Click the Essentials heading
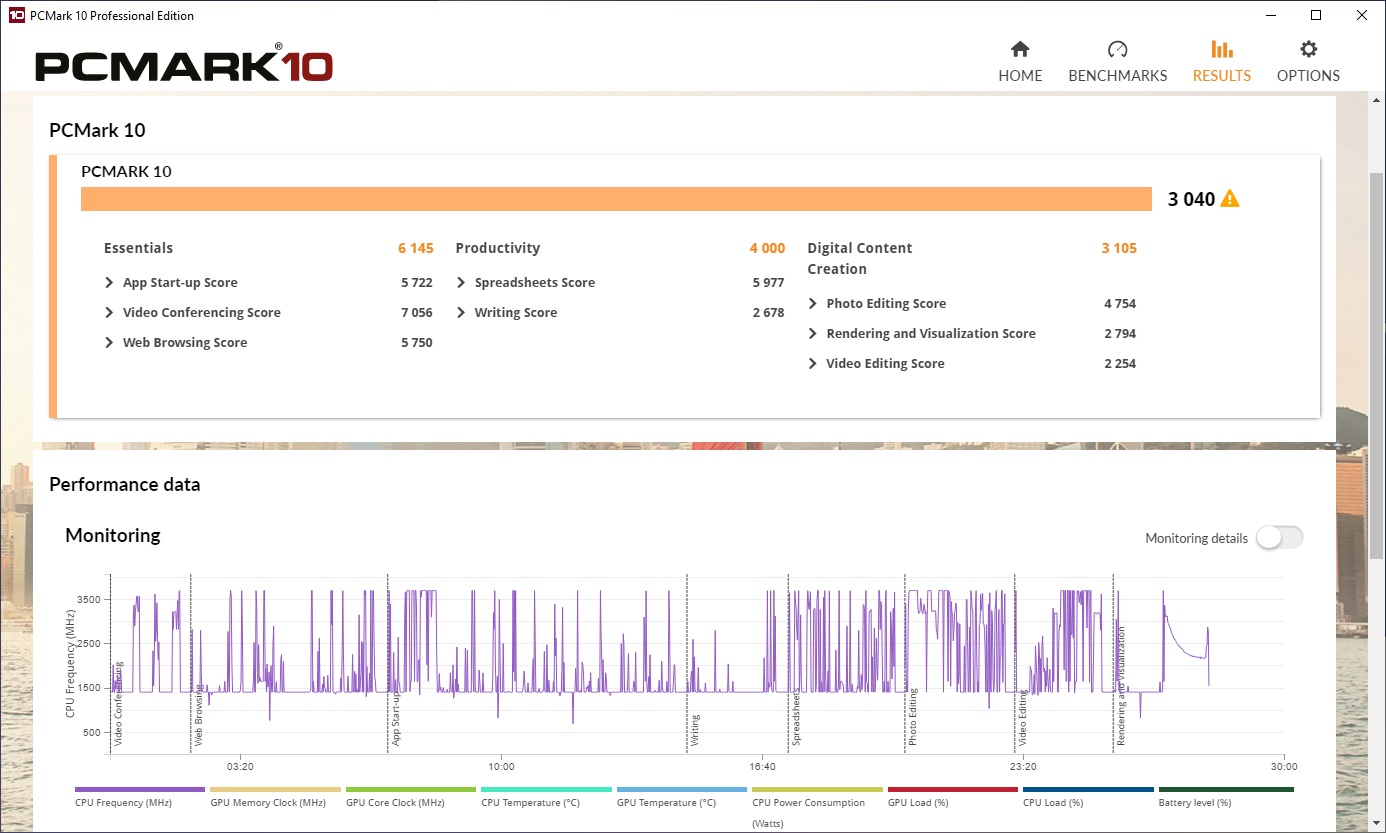This screenshot has width=1386, height=833. pyautogui.click(x=138, y=249)
